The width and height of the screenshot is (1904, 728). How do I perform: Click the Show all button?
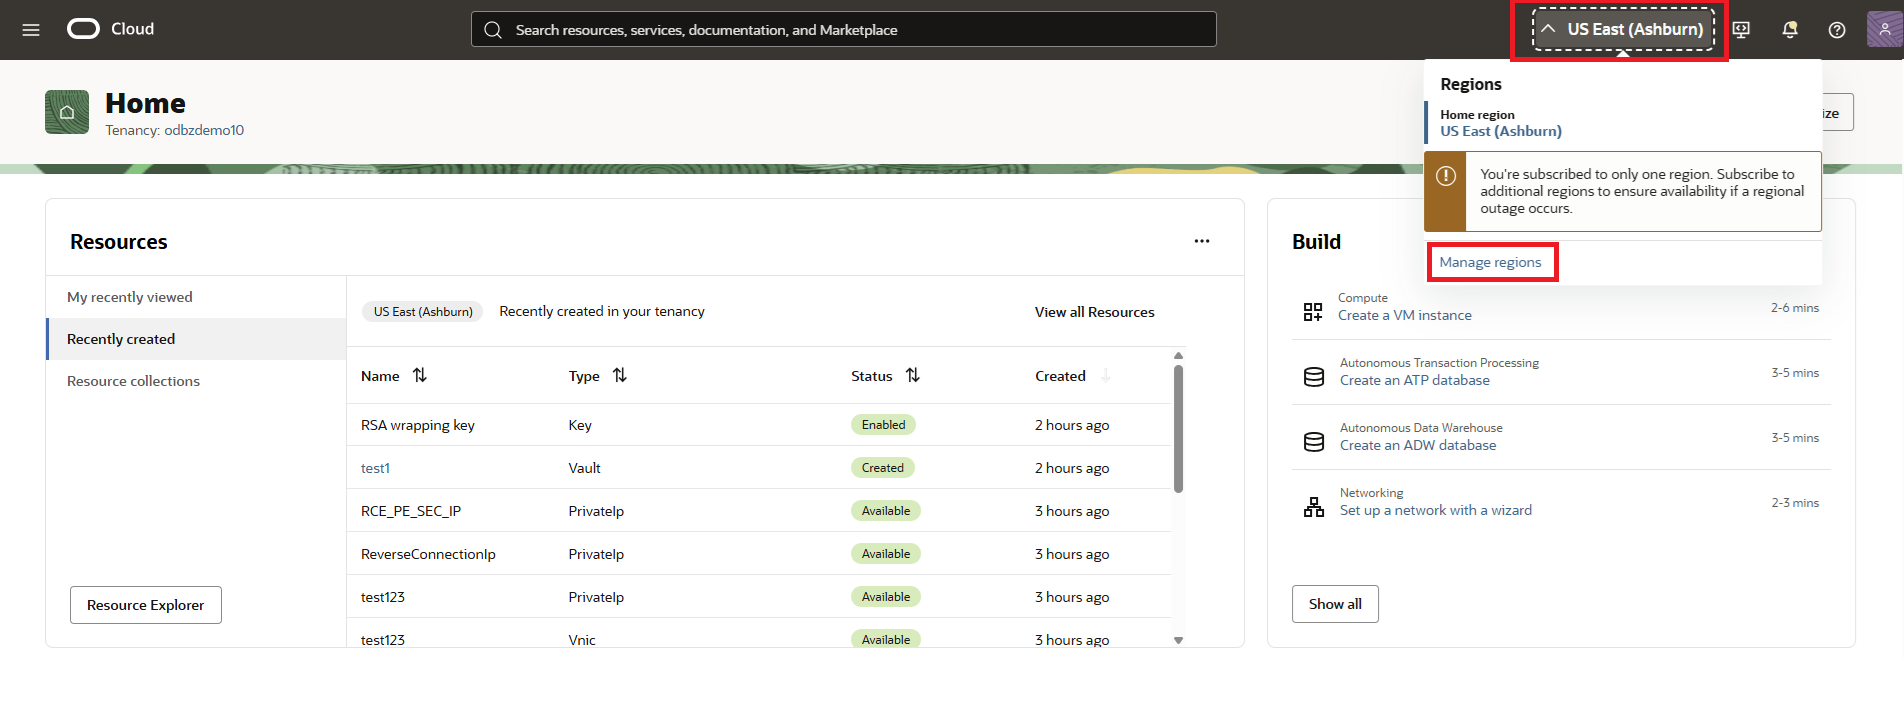(x=1335, y=604)
